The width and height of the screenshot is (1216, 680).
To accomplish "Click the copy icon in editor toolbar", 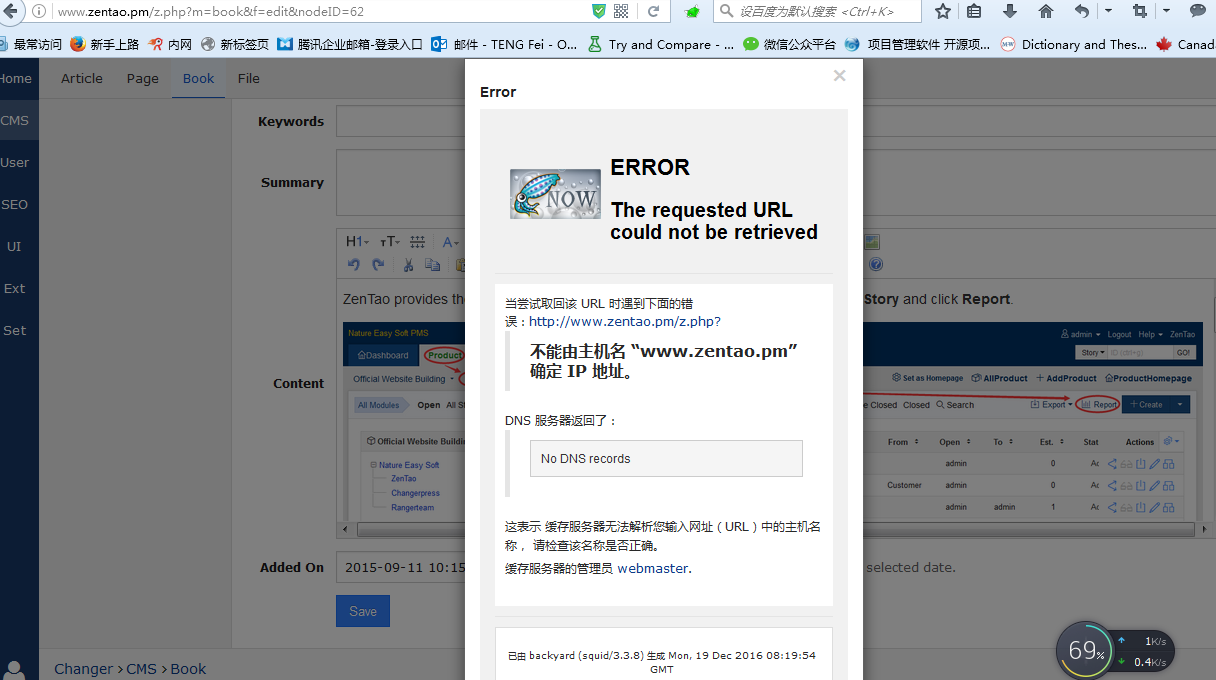I will [x=432, y=265].
